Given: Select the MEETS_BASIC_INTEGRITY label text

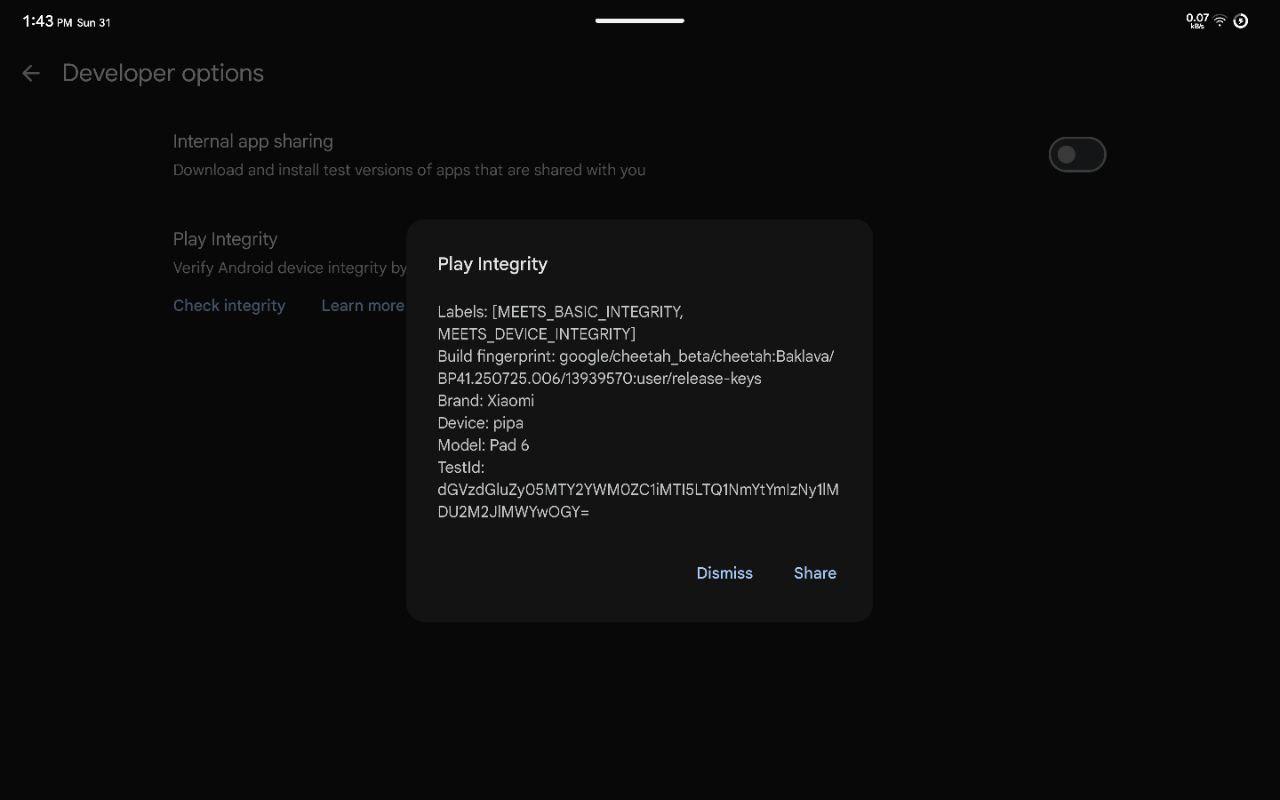Looking at the screenshot, I should coord(589,312).
